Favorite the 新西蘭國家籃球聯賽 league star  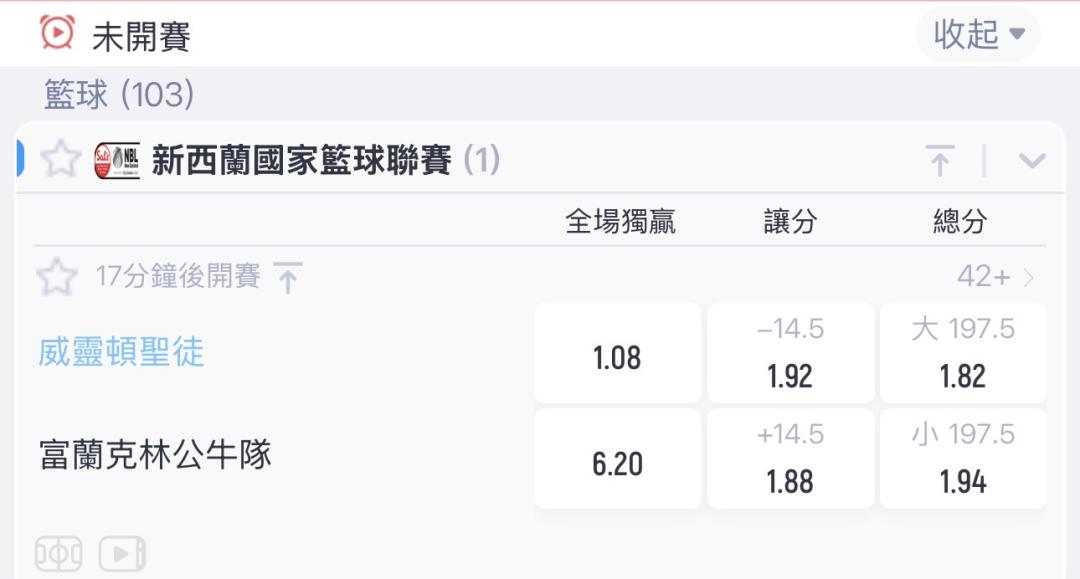point(61,159)
